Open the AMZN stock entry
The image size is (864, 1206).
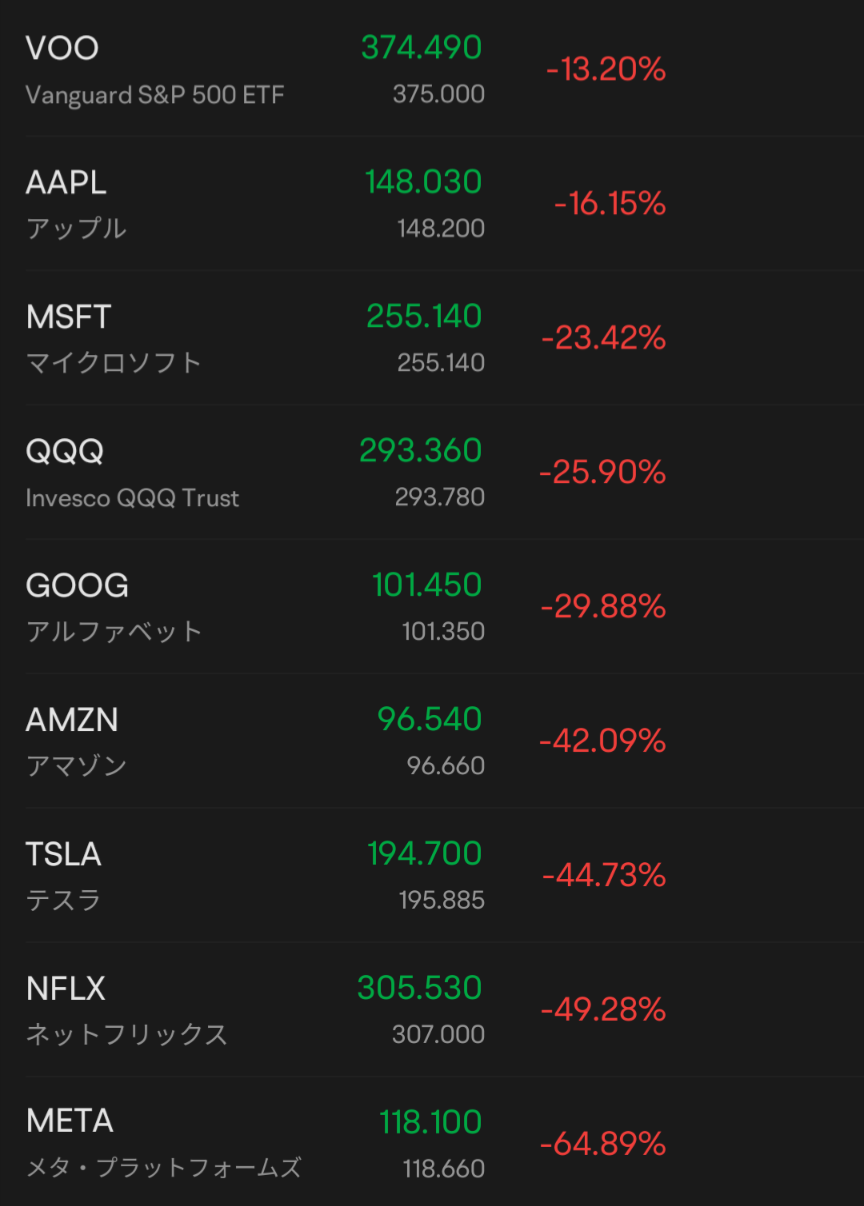[432, 741]
